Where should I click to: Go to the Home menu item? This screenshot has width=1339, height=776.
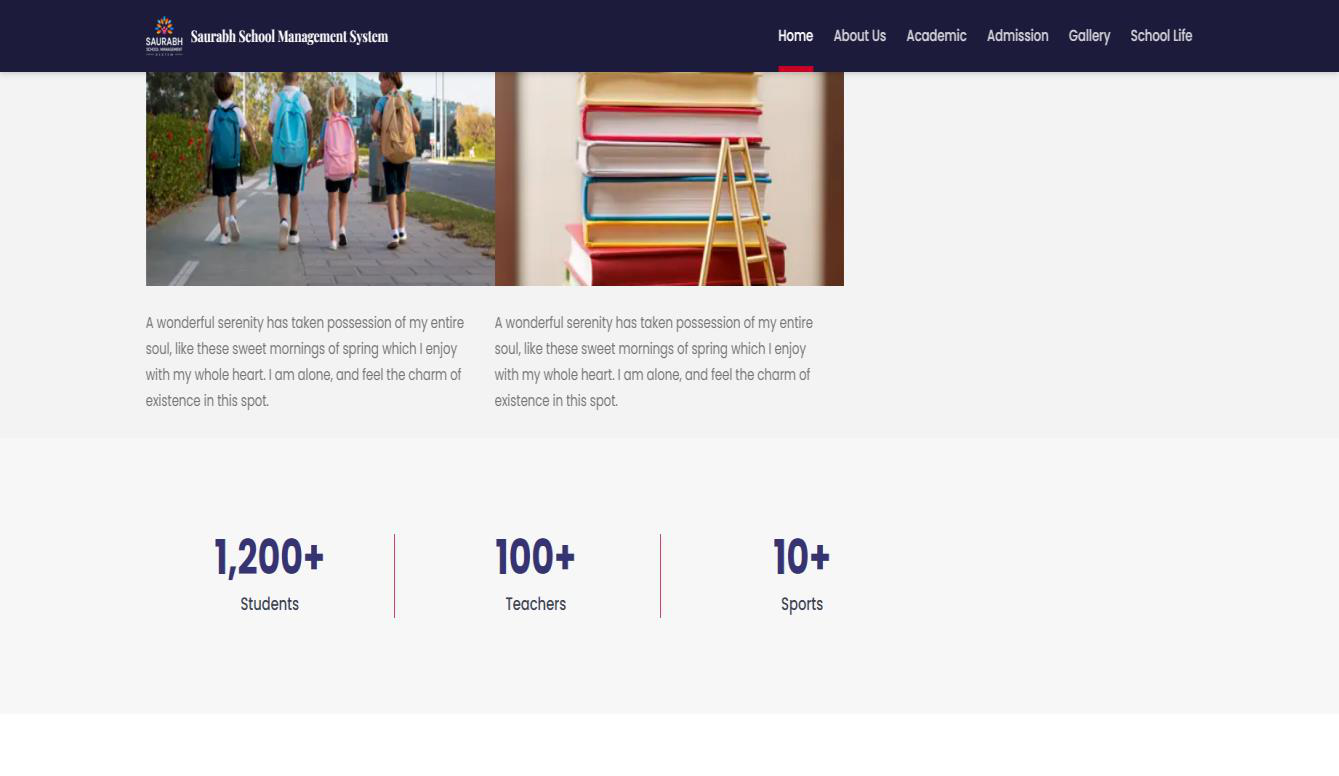point(795,36)
